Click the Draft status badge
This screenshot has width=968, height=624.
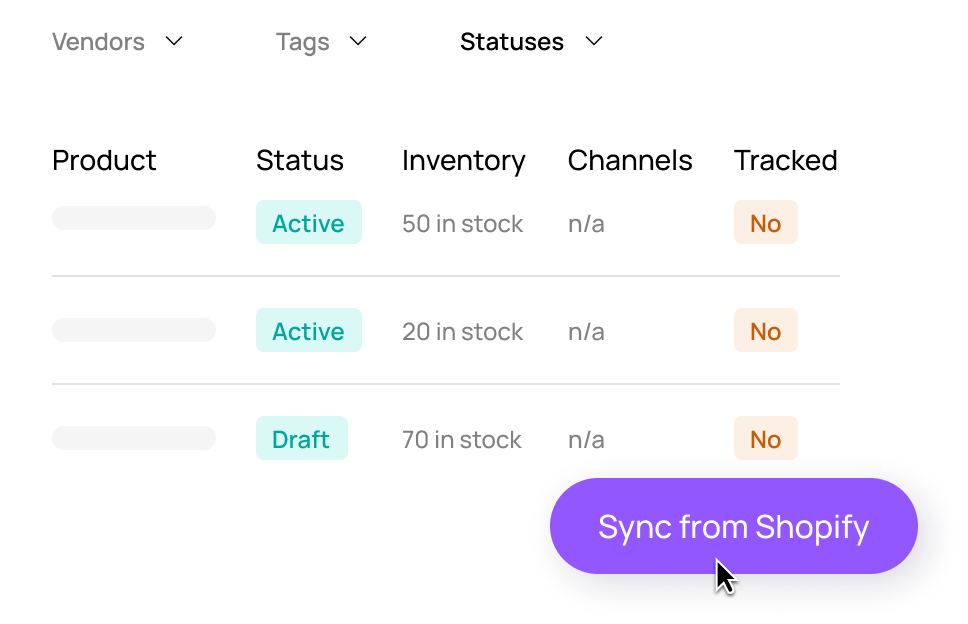click(x=301, y=438)
